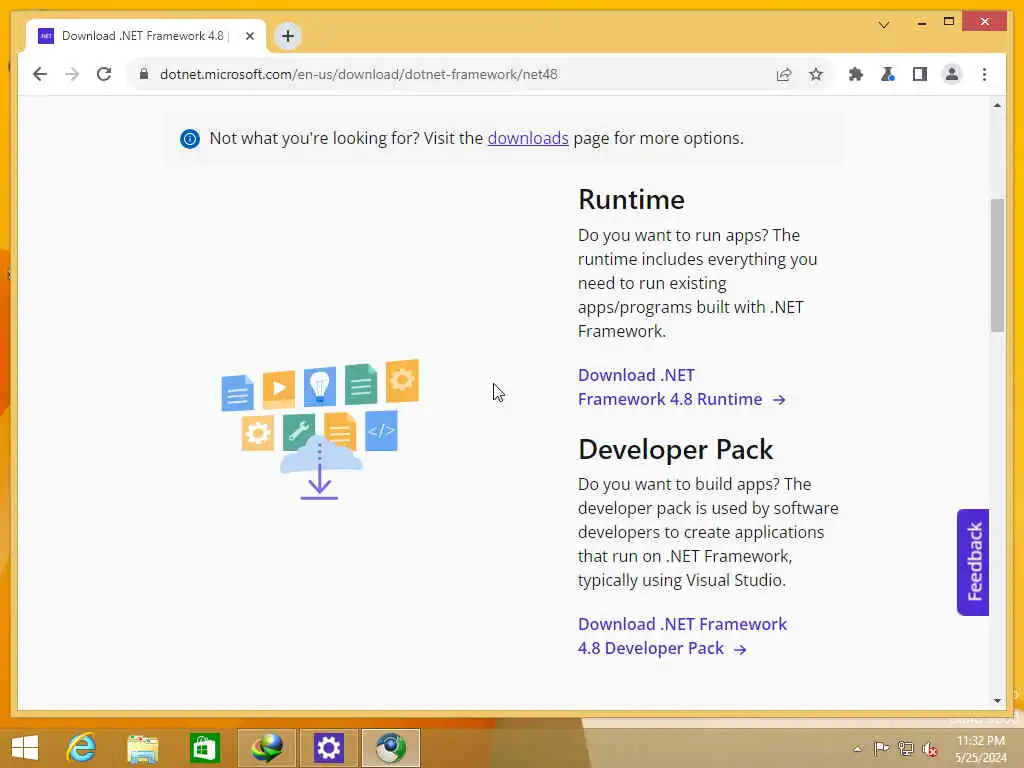Image resolution: width=1024 pixels, height=768 pixels.
Task: Expand the tab search chevron
Action: (884, 25)
